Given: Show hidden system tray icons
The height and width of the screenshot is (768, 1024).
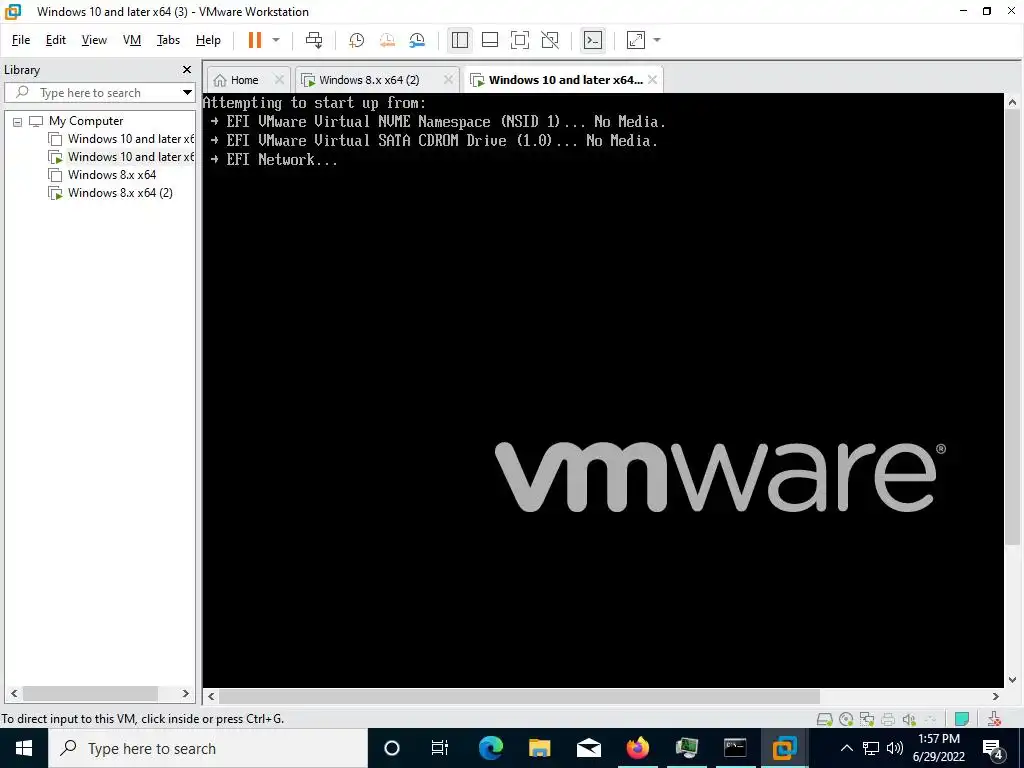Looking at the screenshot, I should [846, 748].
